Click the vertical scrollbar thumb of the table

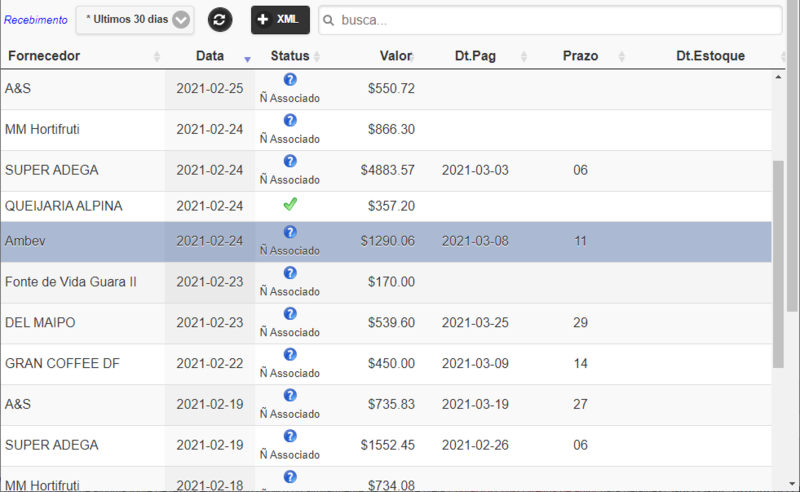[x=778, y=264]
